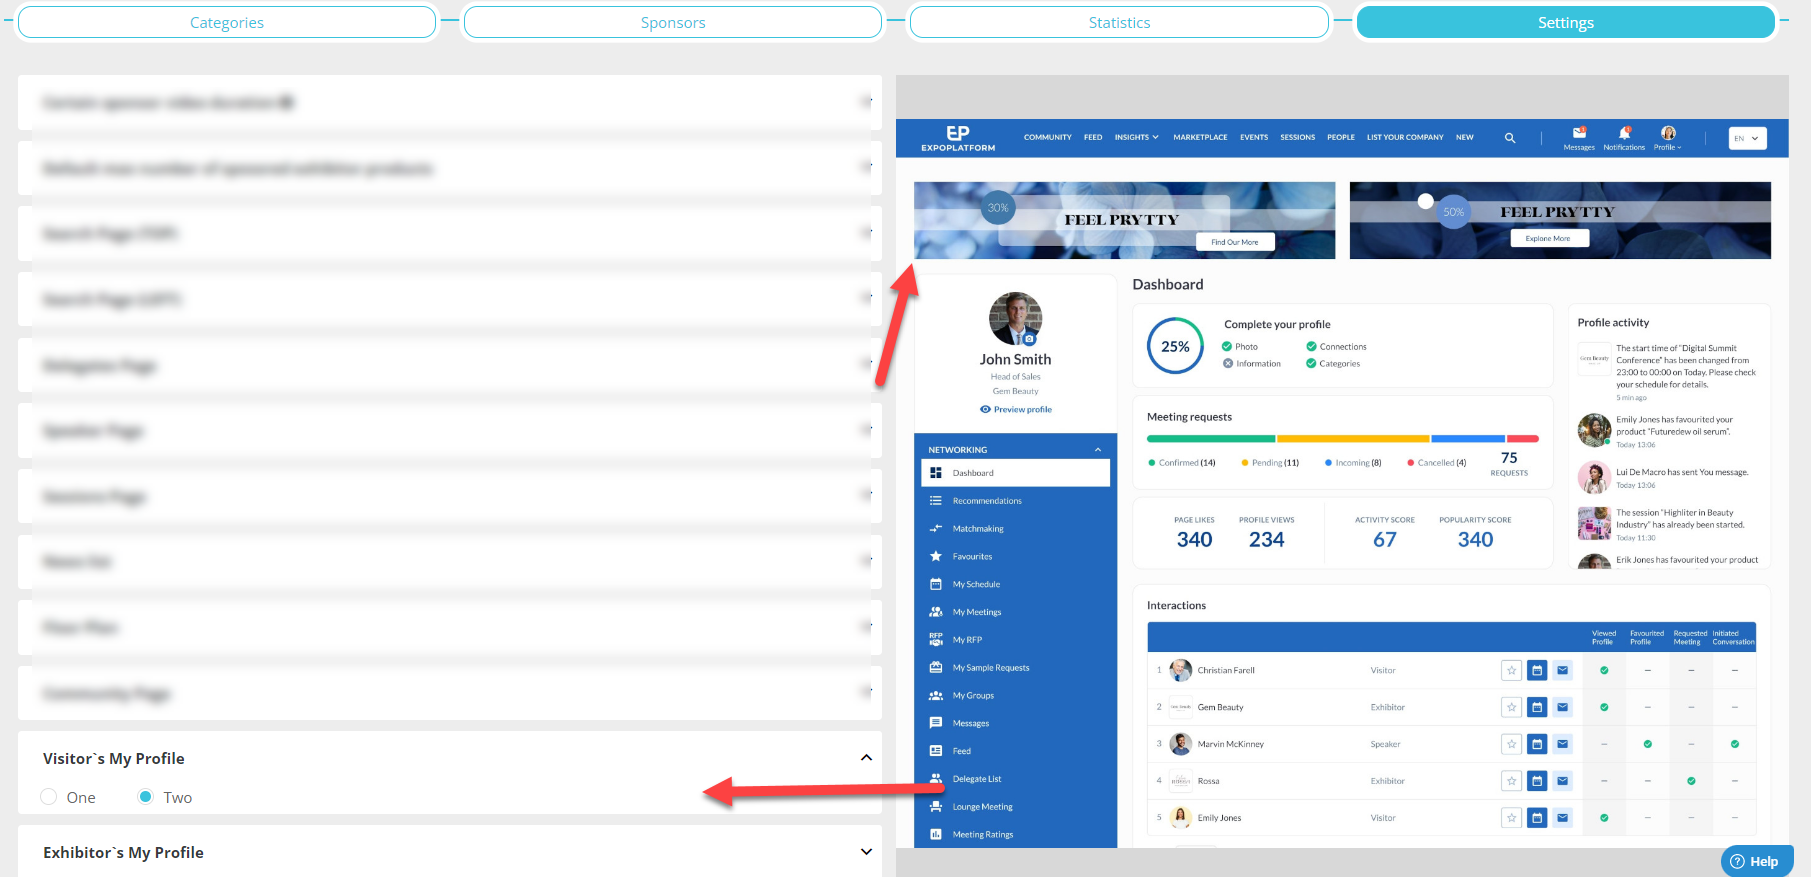Open the INSIGHTS dropdown menu
Viewport: 1811px width, 877px height.
pyautogui.click(x=1136, y=138)
